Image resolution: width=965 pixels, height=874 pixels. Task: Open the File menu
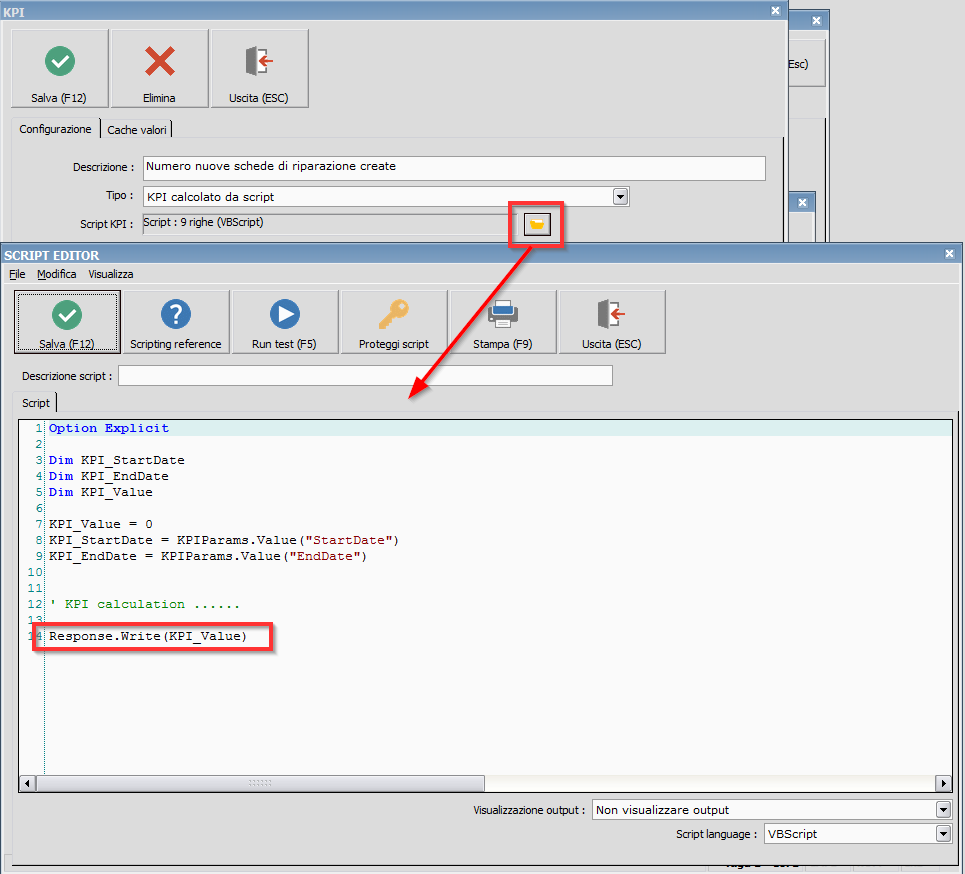(x=17, y=274)
